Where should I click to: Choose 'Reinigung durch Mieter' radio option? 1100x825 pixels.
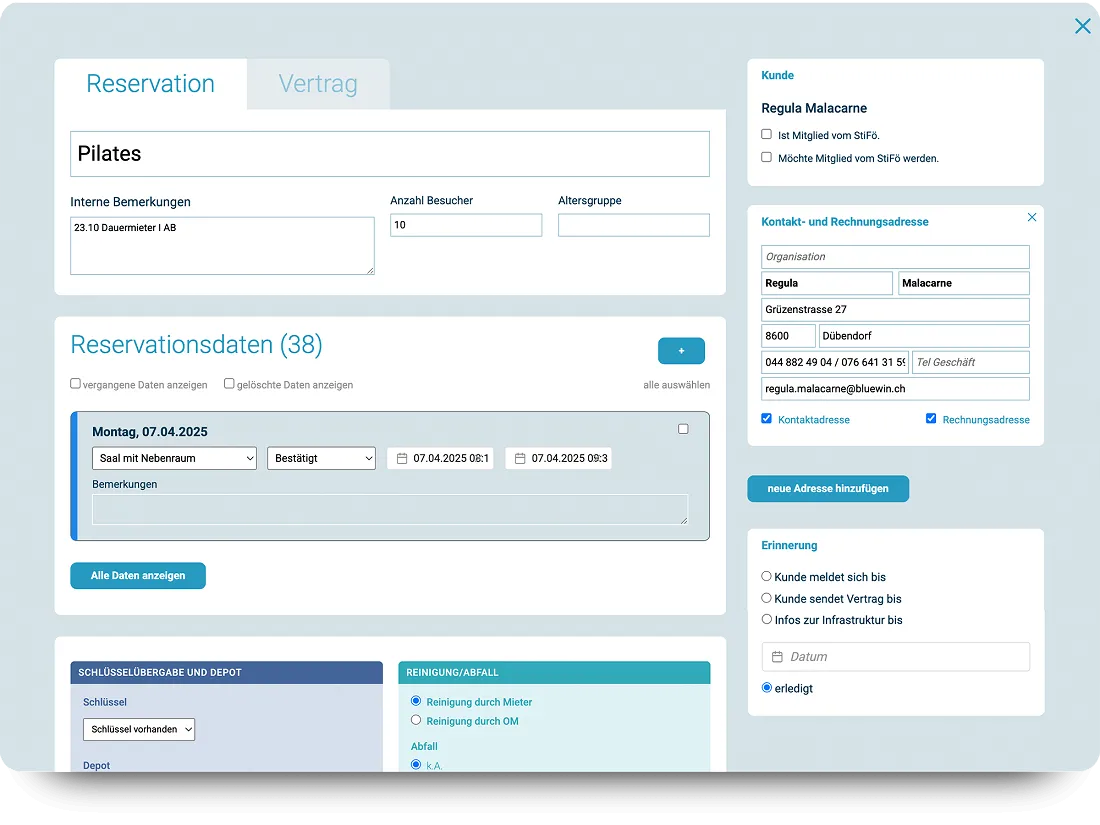coord(416,701)
